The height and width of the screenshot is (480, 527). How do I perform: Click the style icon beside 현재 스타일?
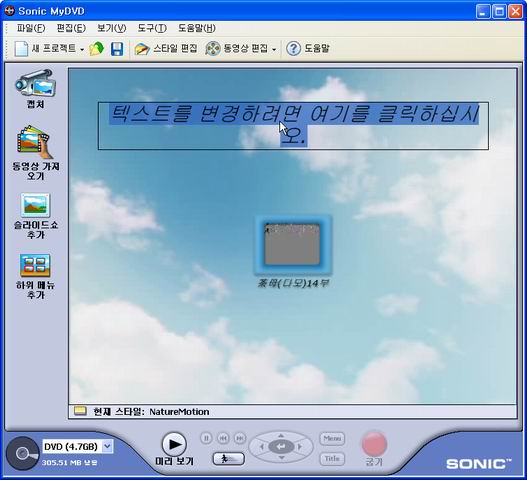80,411
